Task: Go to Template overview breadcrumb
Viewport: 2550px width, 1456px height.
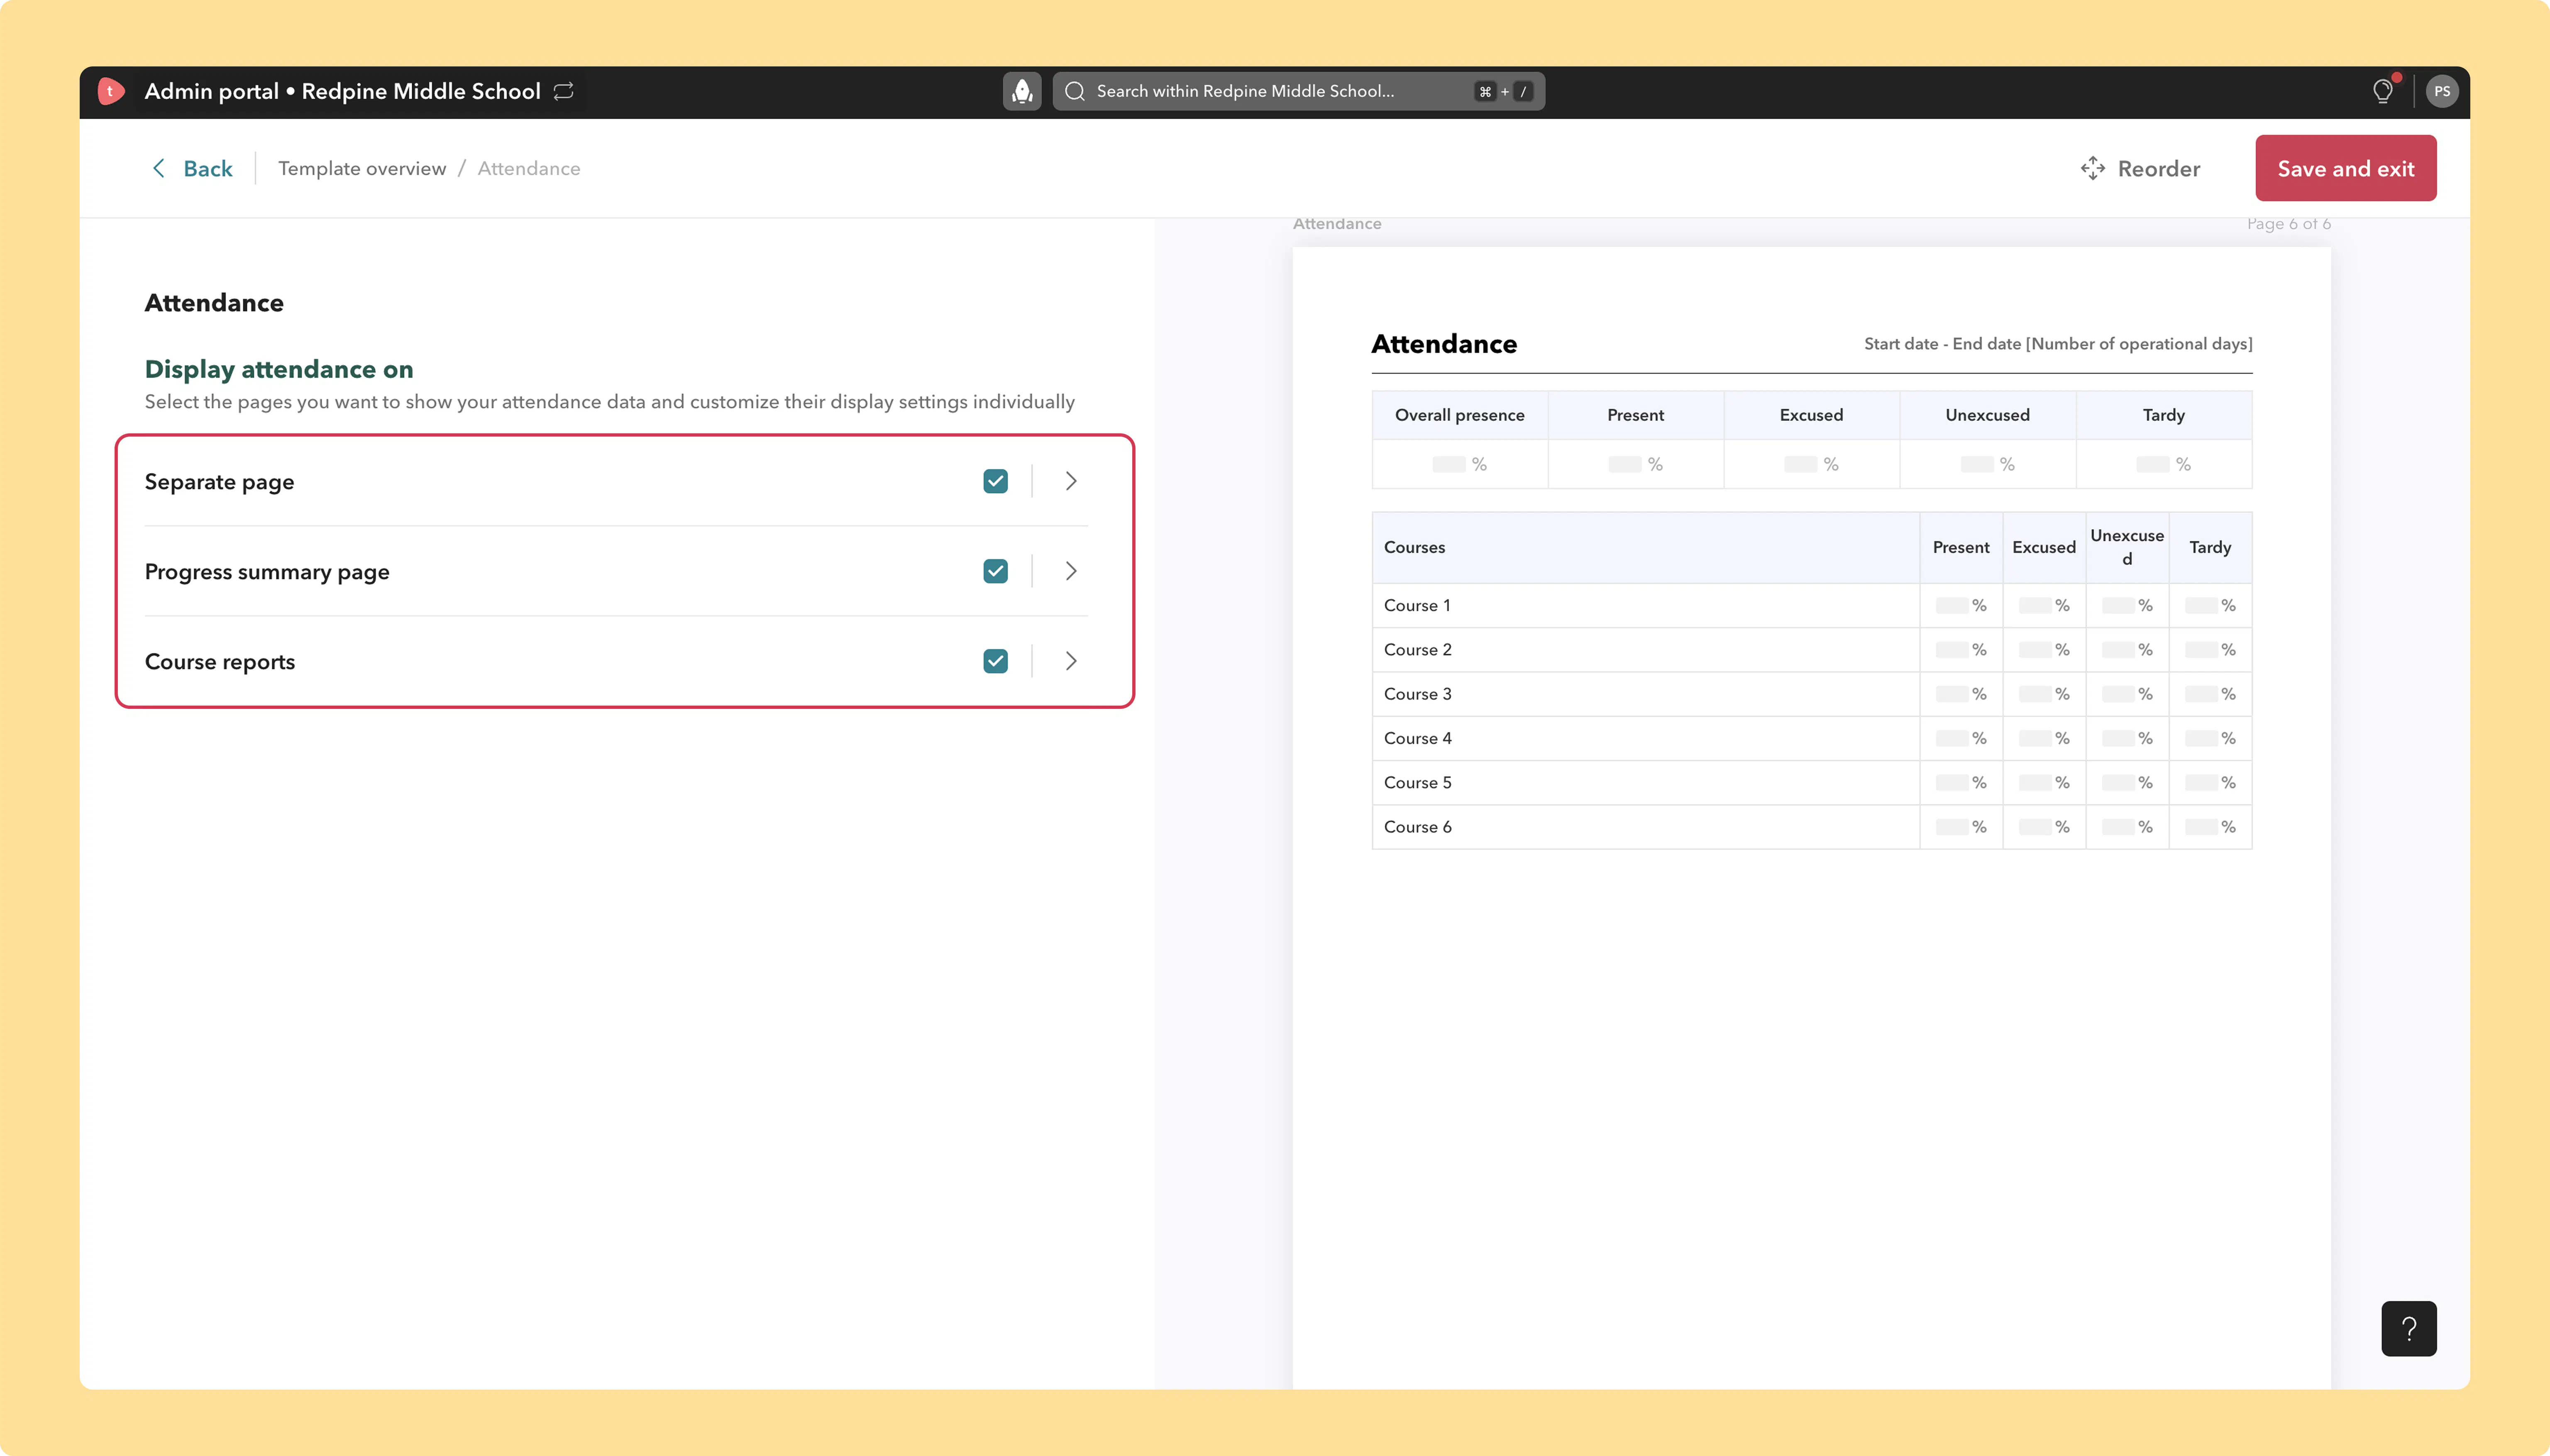Action: (362, 168)
